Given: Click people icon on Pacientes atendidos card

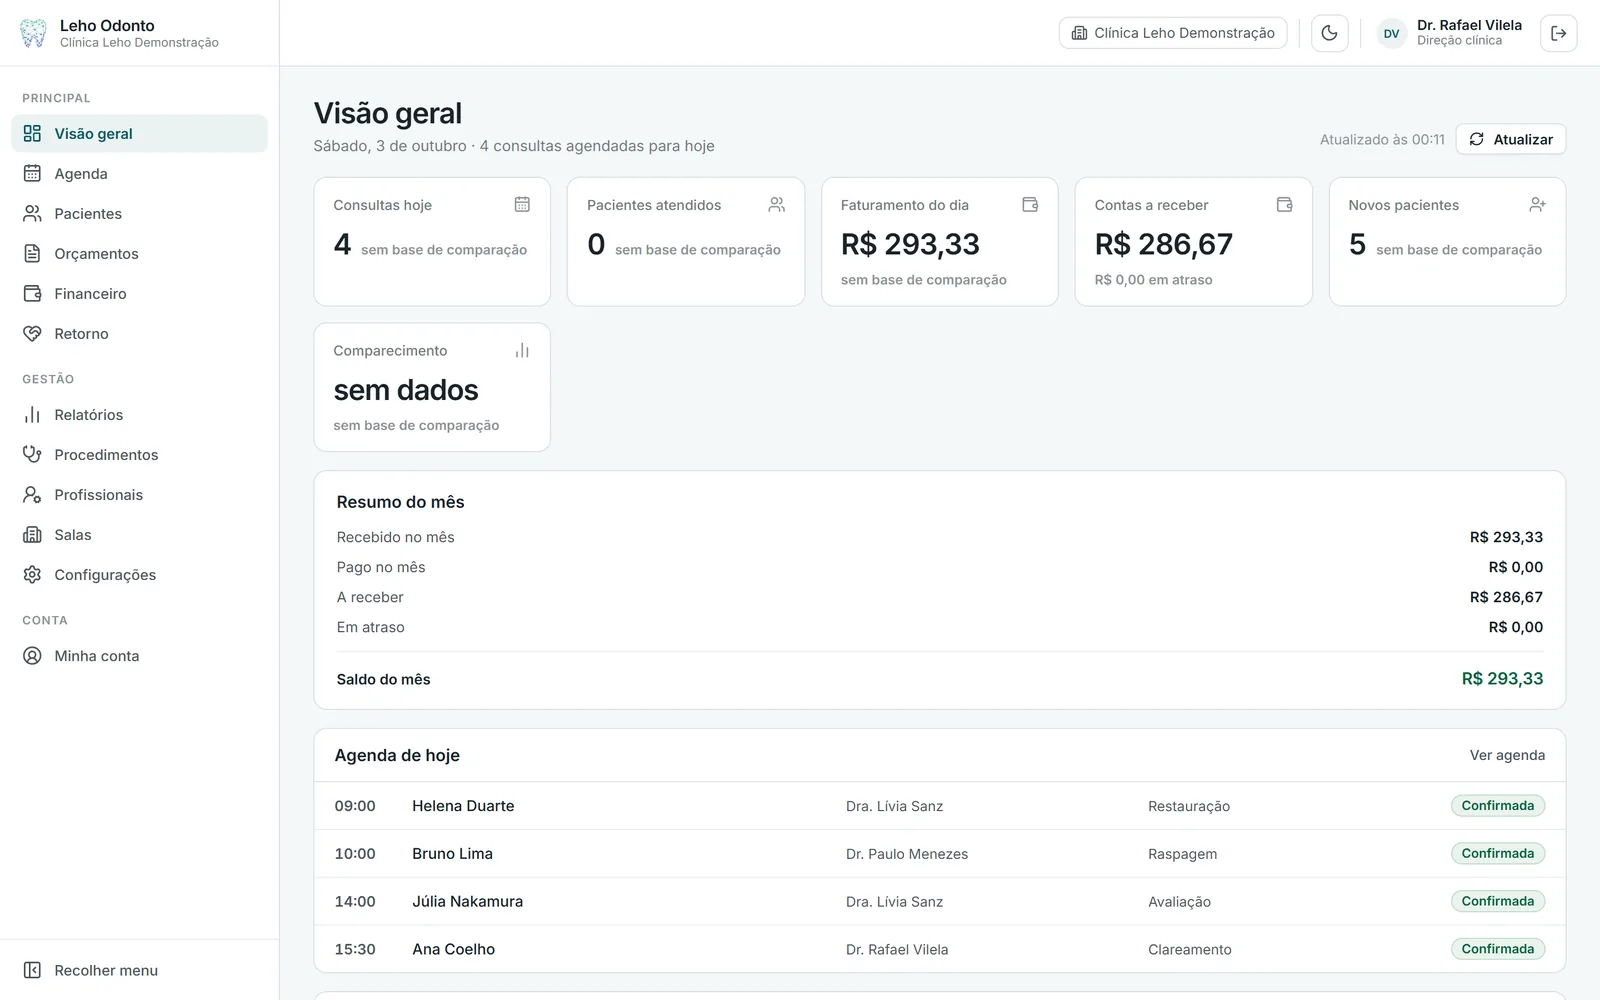Looking at the screenshot, I should (x=776, y=204).
